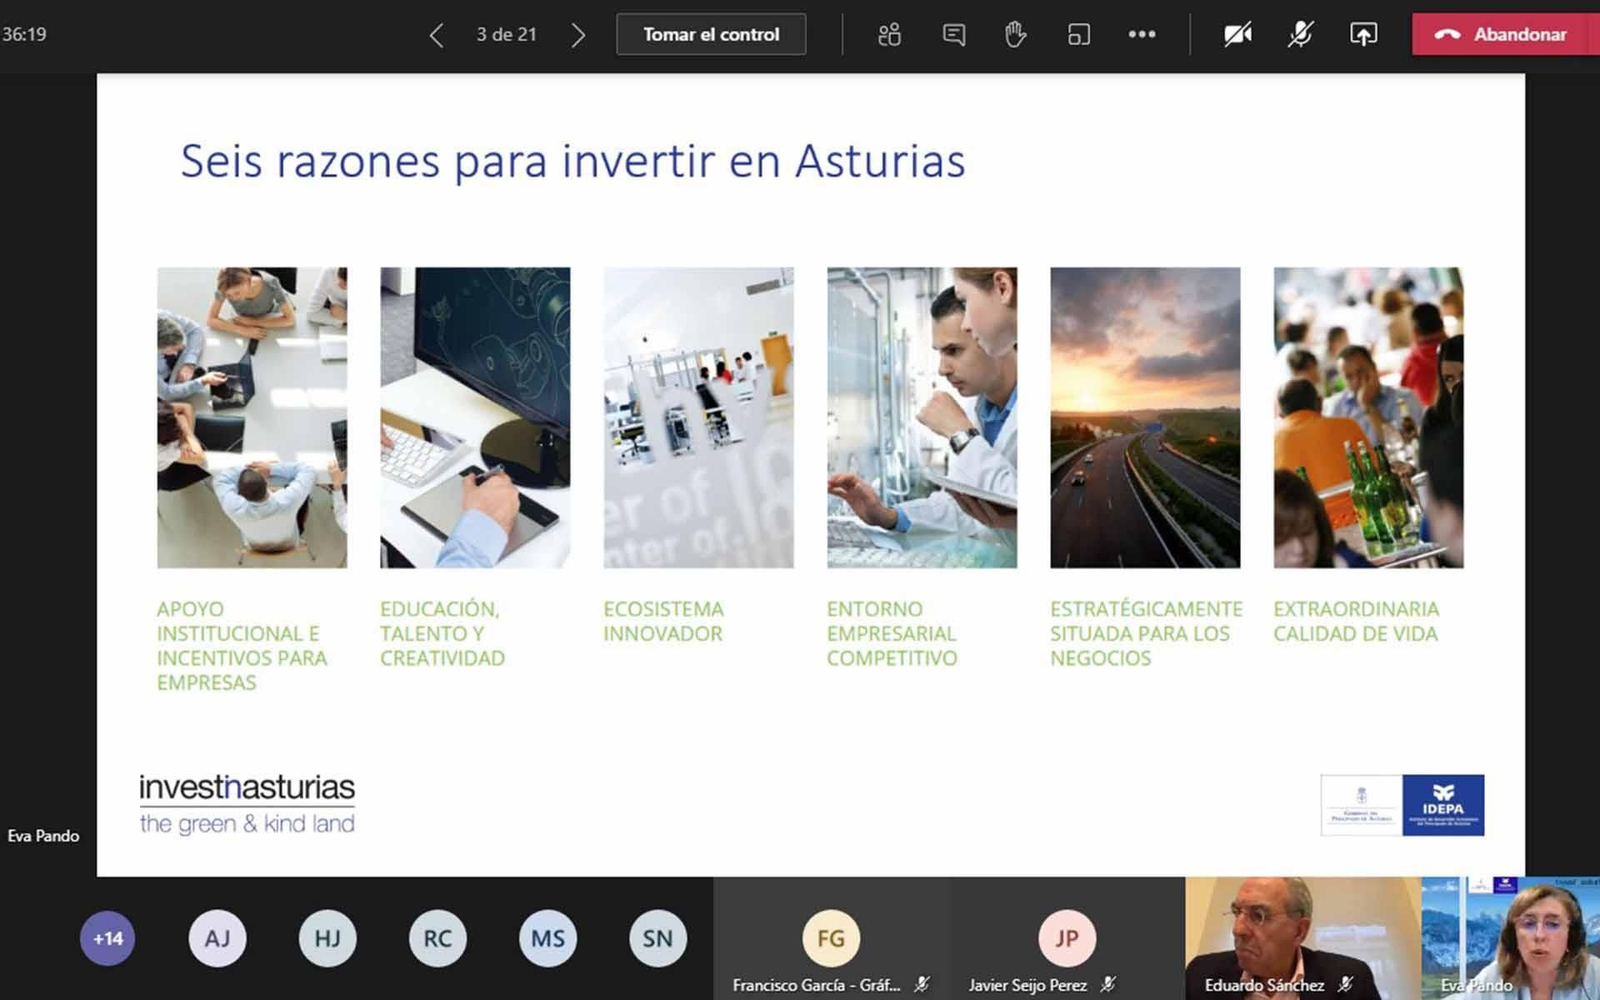The width and height of the screenshot is (1600, 1000).
Task: Raise your hand in the meeting
Action: [x=1016, y=33]
